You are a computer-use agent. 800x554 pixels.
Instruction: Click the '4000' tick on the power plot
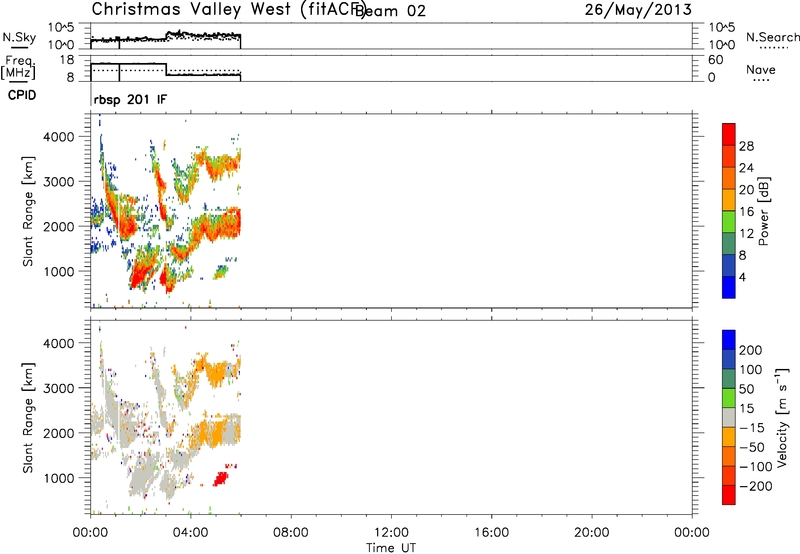[58, 137]
